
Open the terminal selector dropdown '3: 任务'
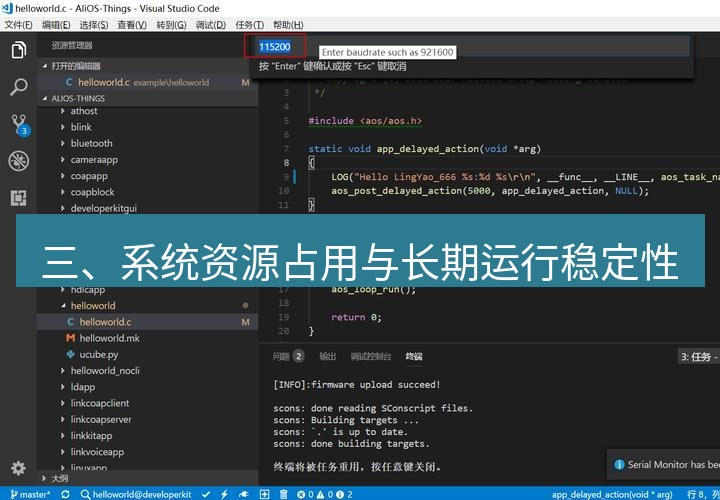[x=699, y=357]
